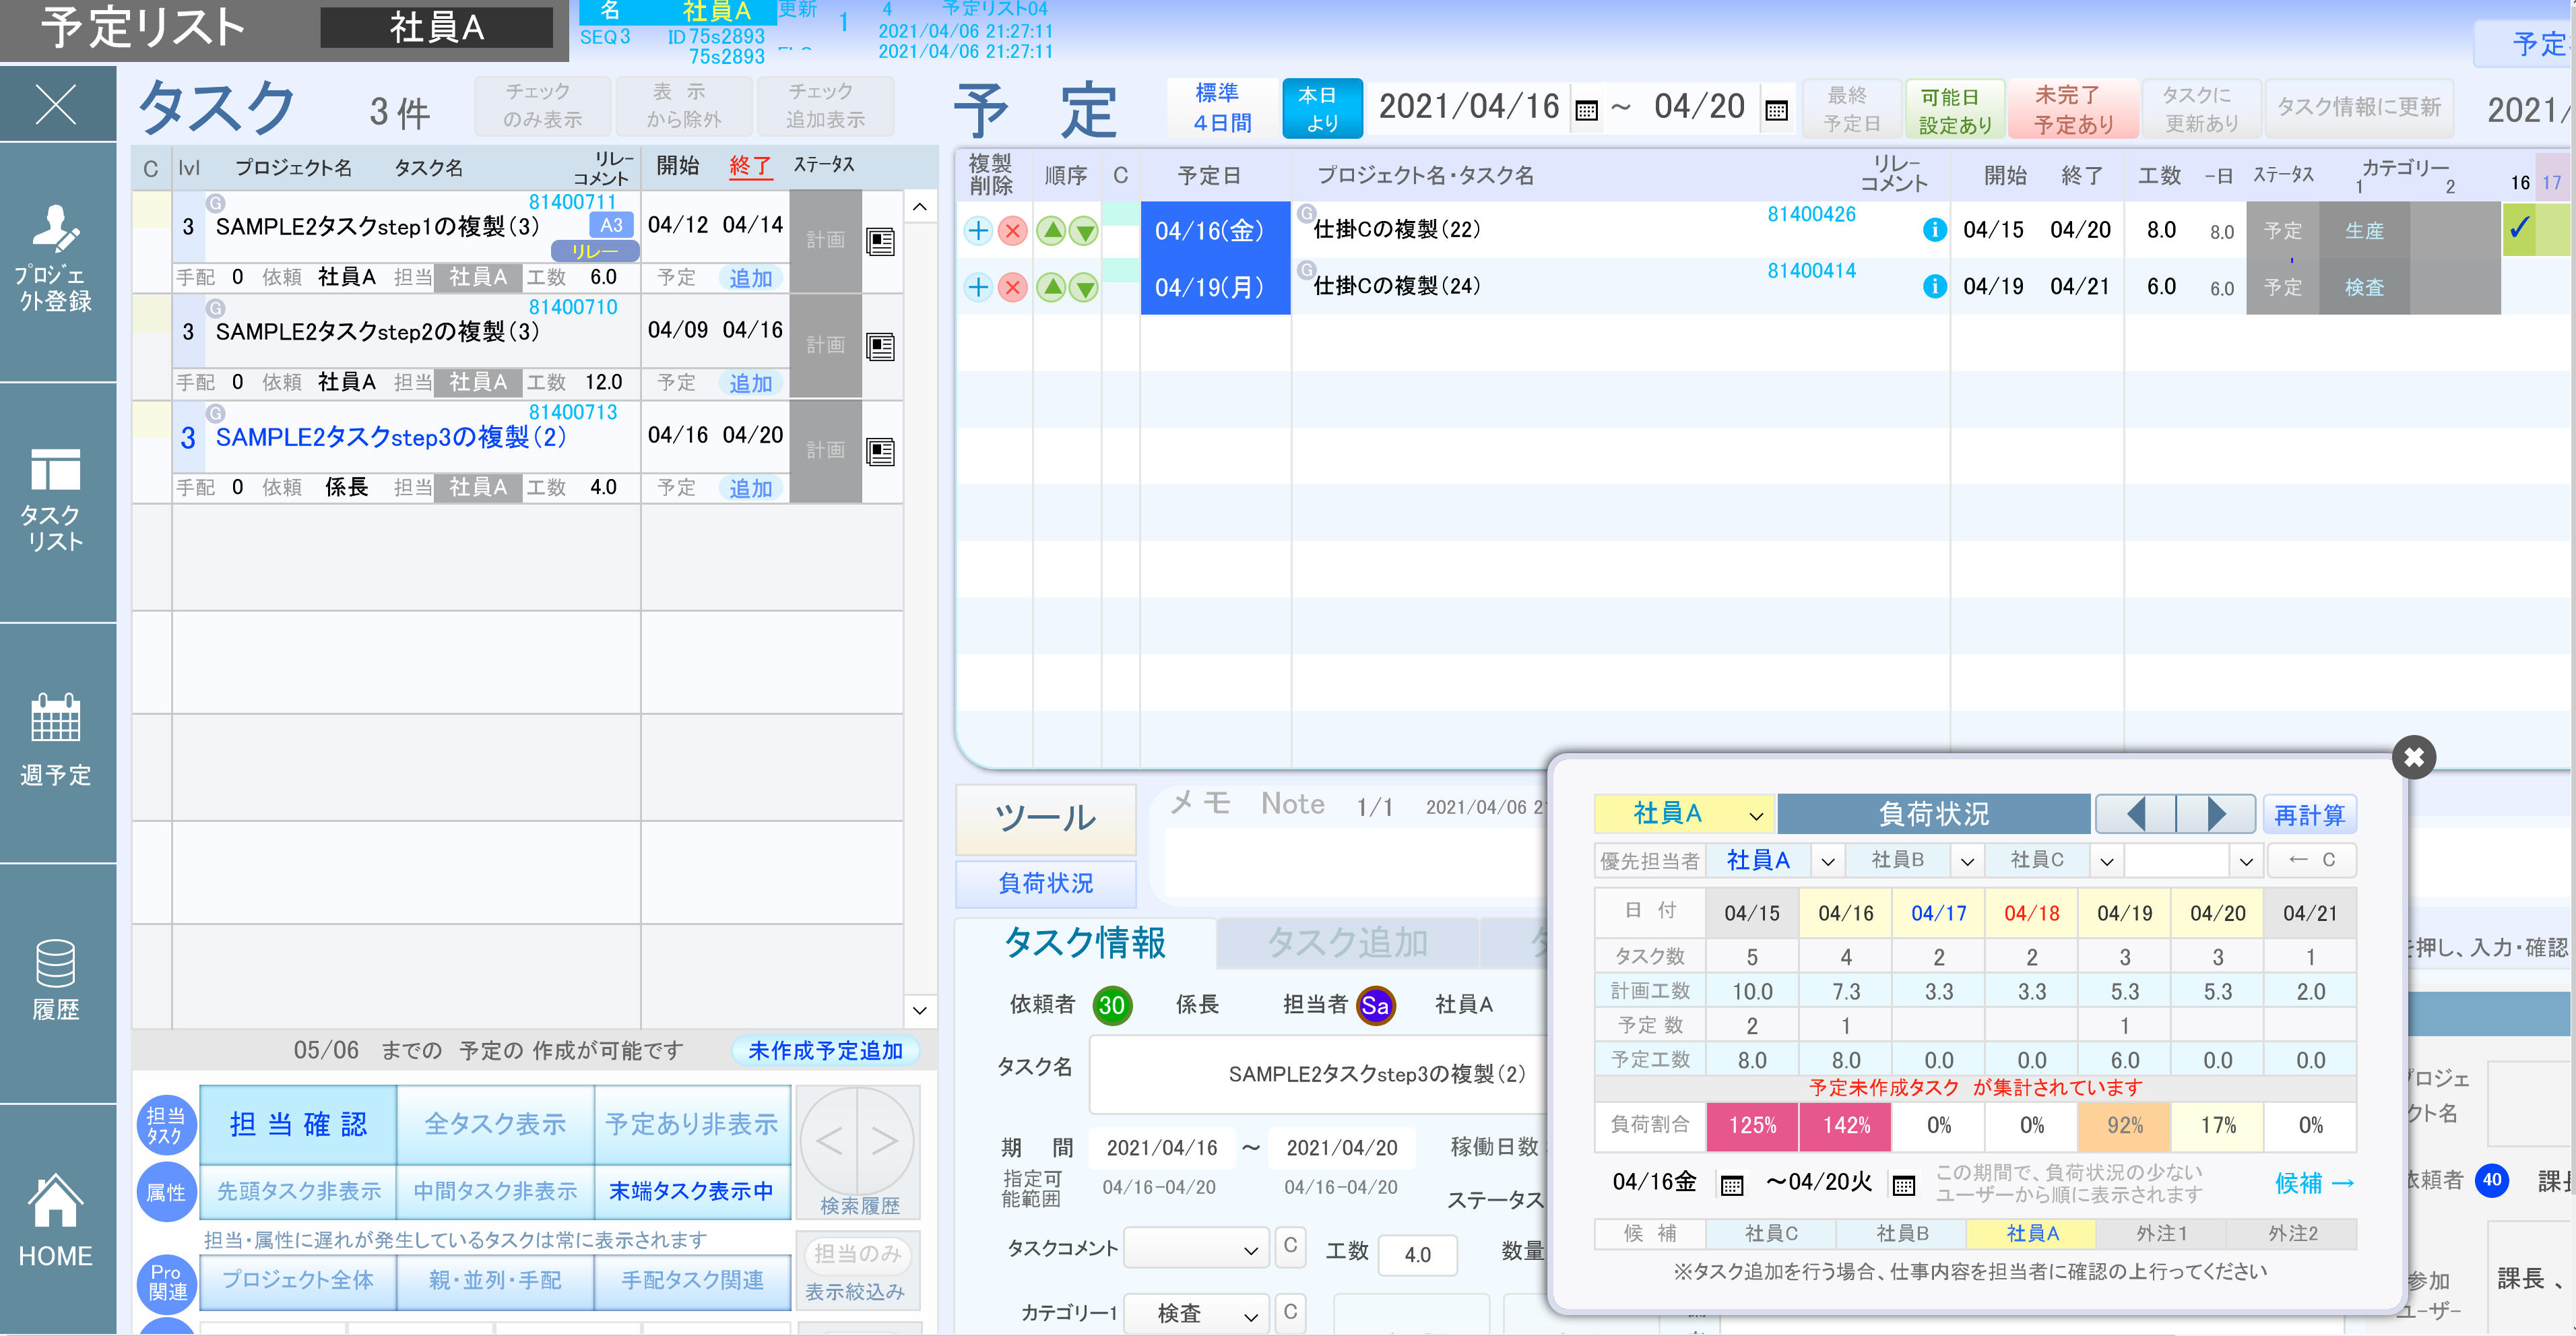The width and height of the screenshot is (2576, 1336).
Task: Open 負荷状況 tool button
Action: click(1046, 883)
